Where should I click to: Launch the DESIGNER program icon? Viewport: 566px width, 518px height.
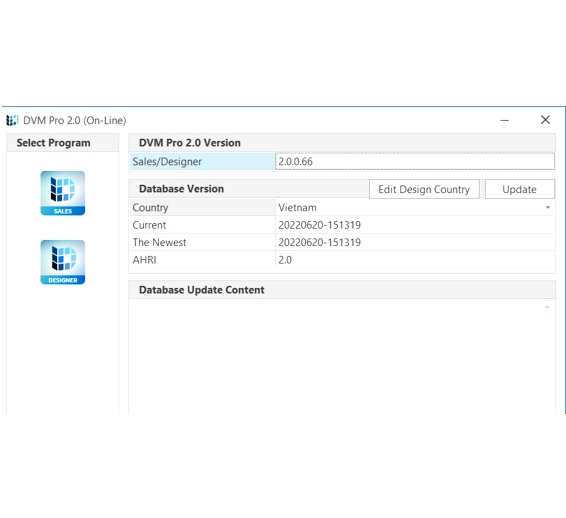pyautogui.click(x=63, y=262)
